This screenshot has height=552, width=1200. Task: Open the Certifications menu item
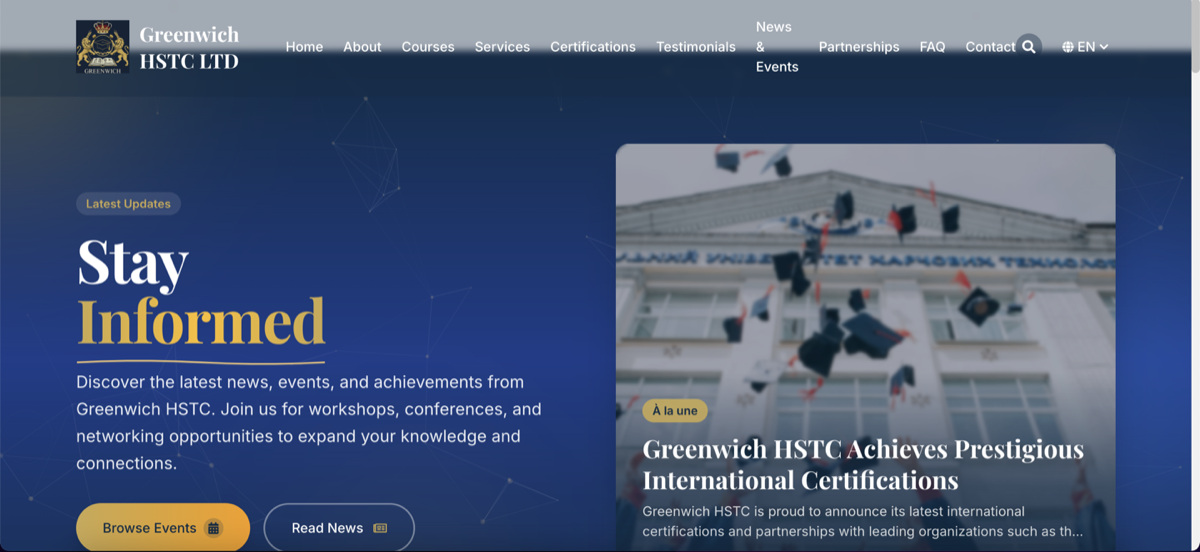(593, 47)
